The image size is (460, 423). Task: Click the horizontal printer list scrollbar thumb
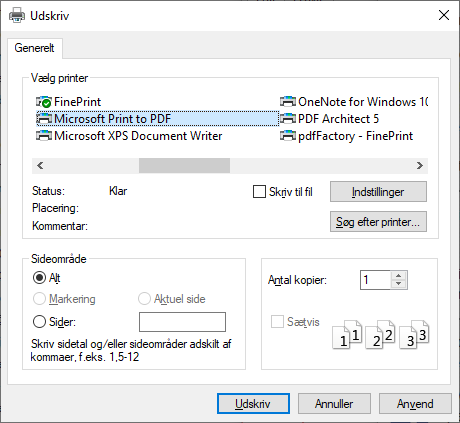pos(184,166)
